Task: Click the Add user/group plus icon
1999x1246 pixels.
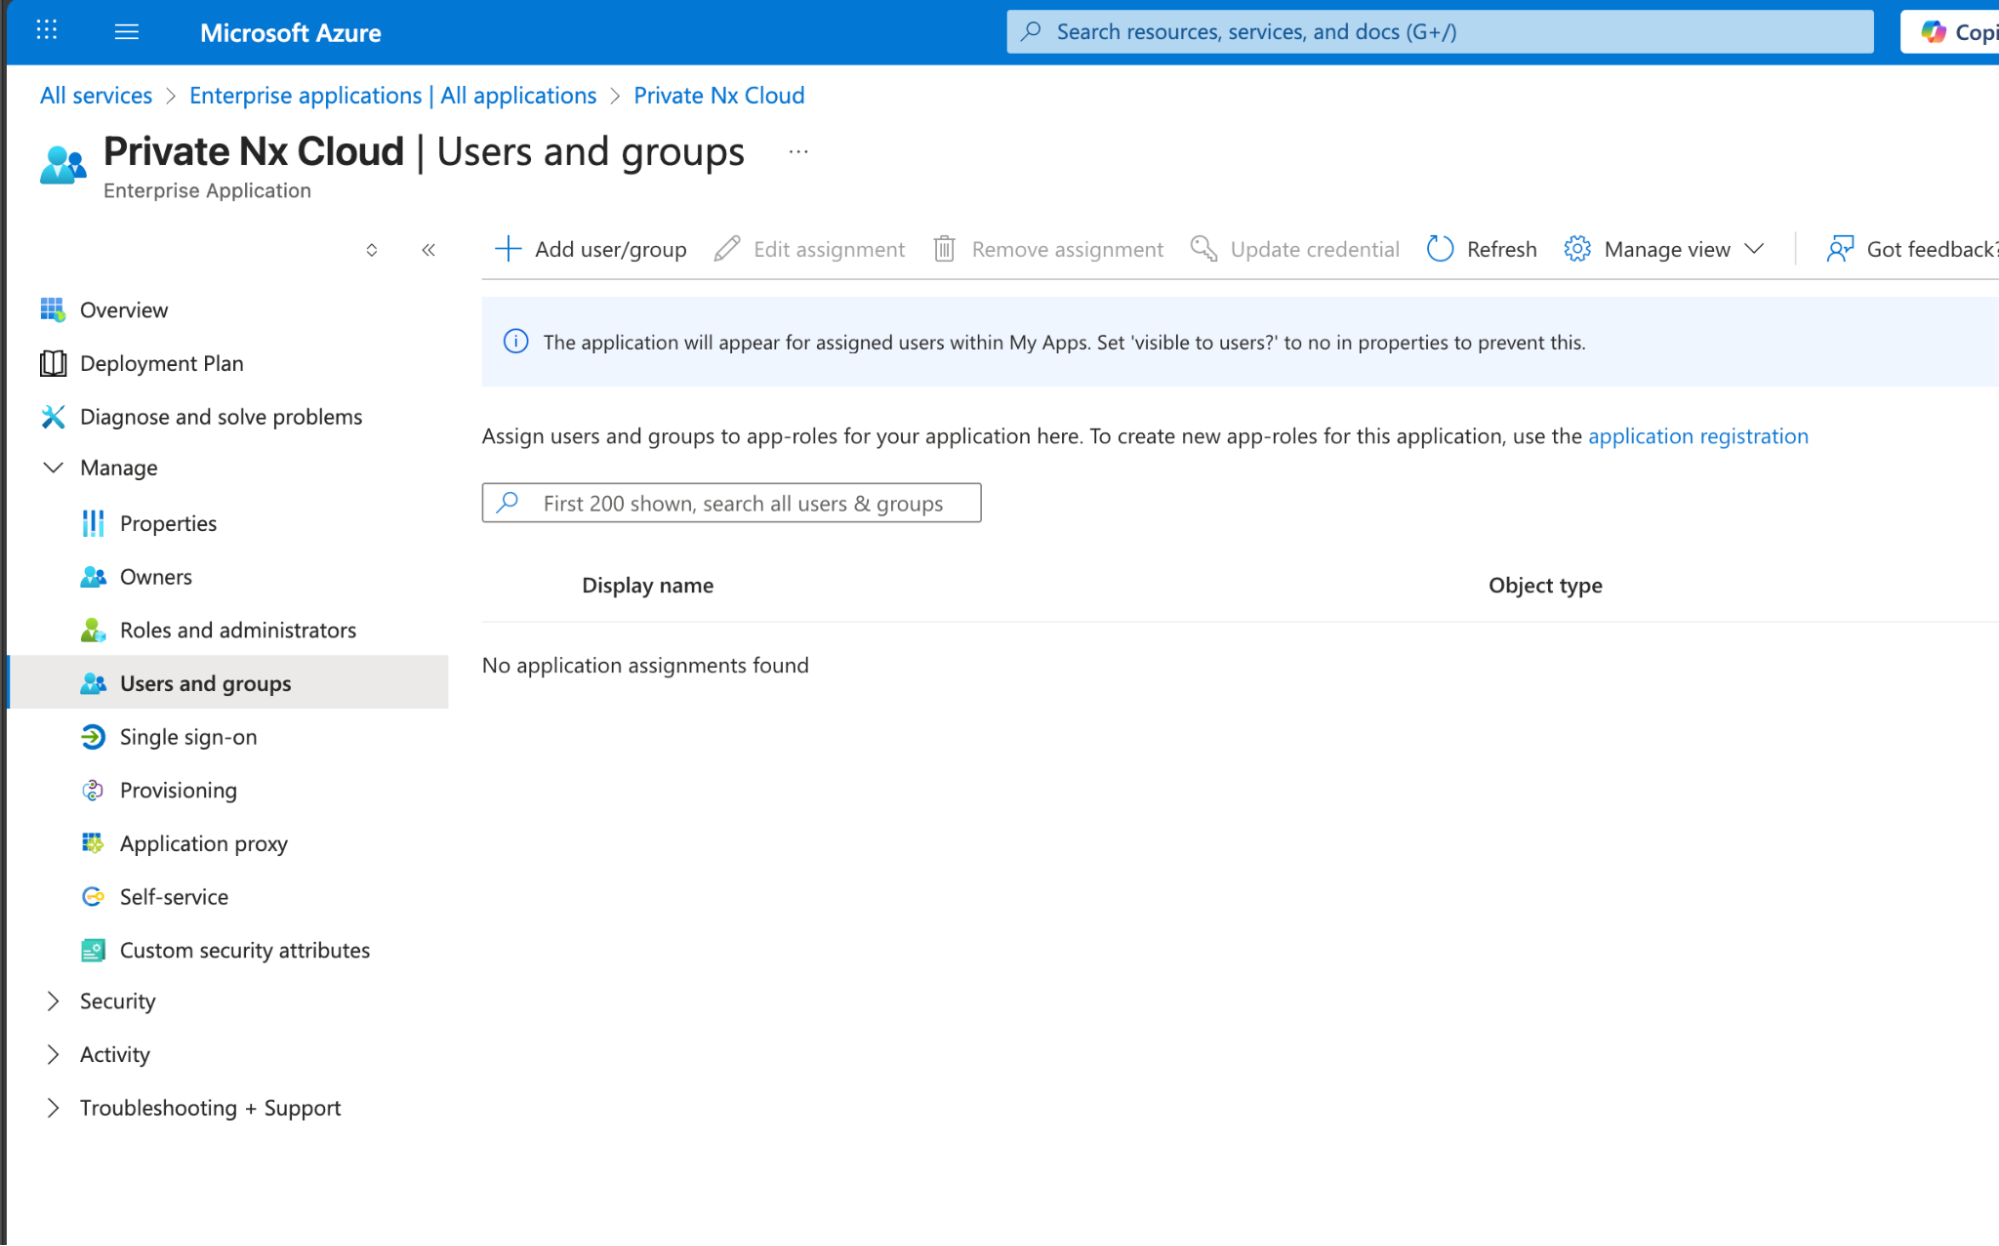Action: coord(508,249)
